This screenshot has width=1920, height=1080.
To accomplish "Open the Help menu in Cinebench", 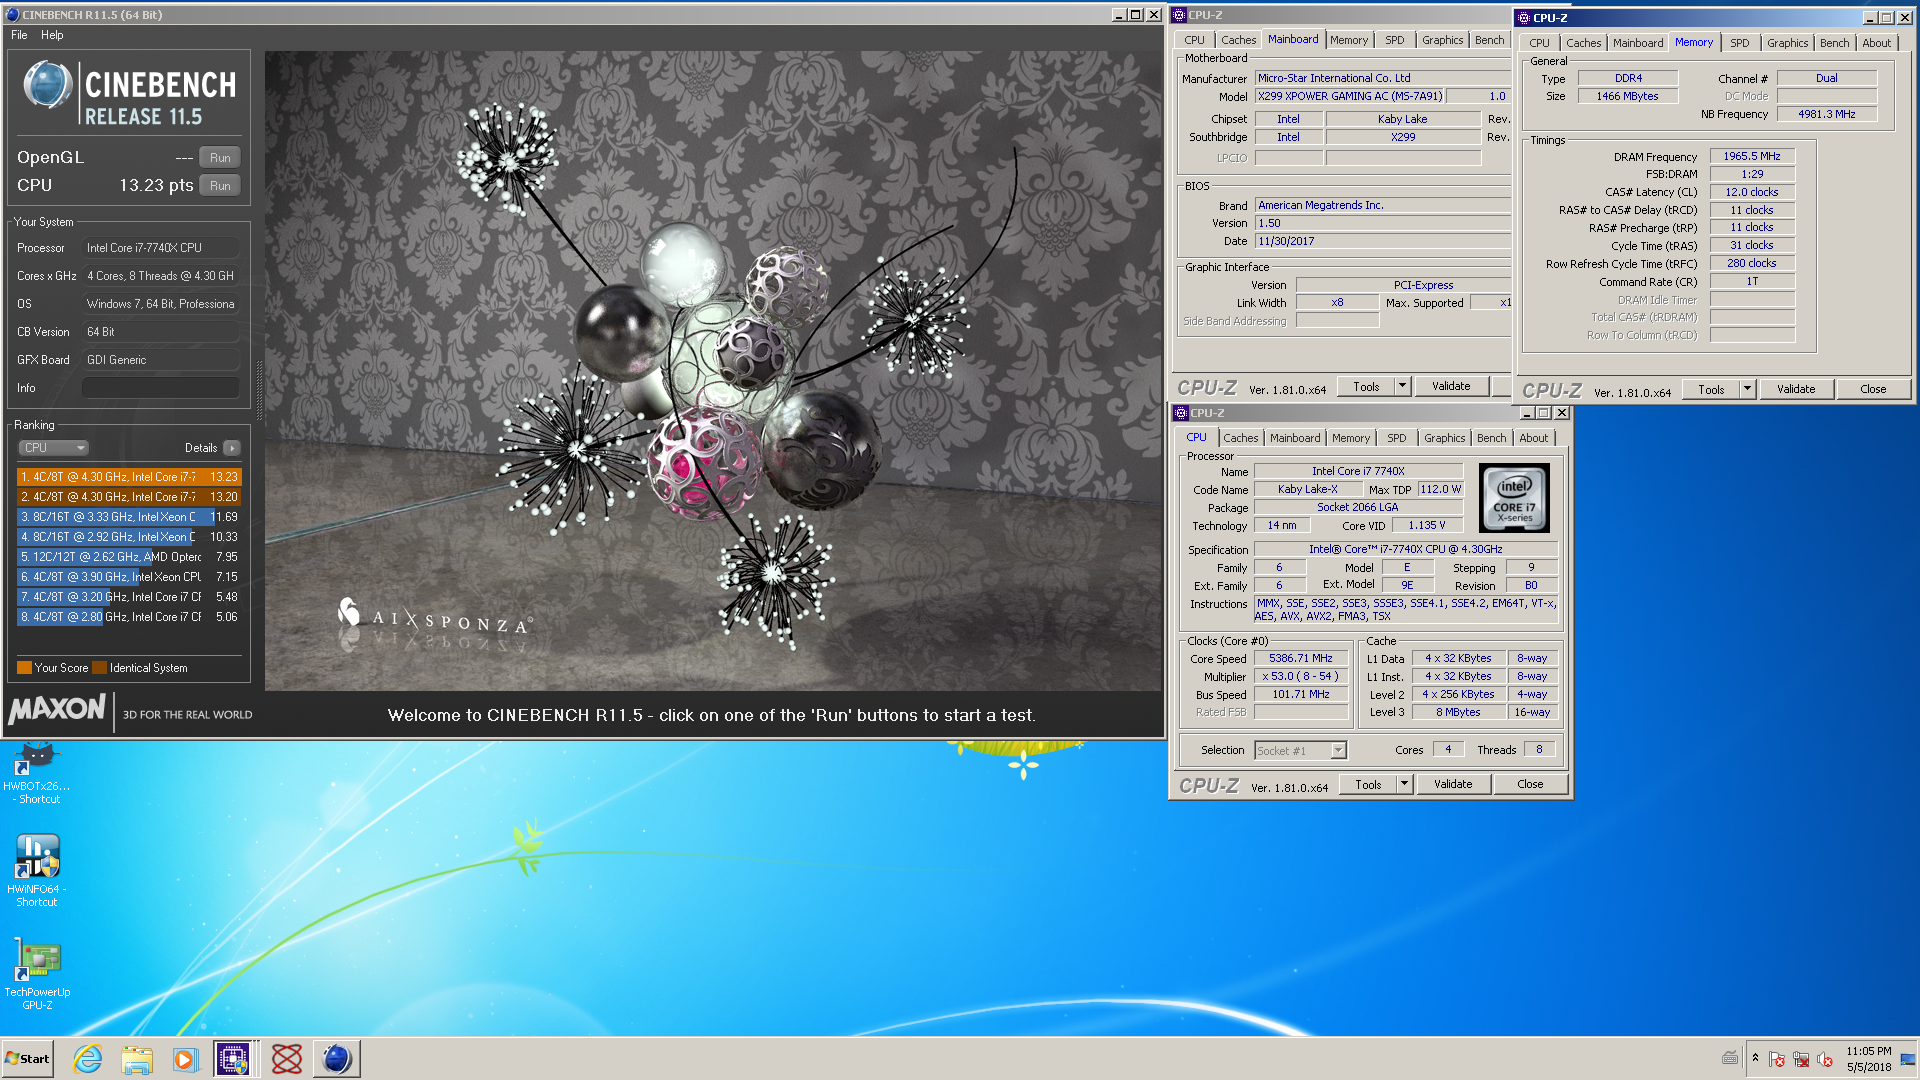I will tap(52, 35).
